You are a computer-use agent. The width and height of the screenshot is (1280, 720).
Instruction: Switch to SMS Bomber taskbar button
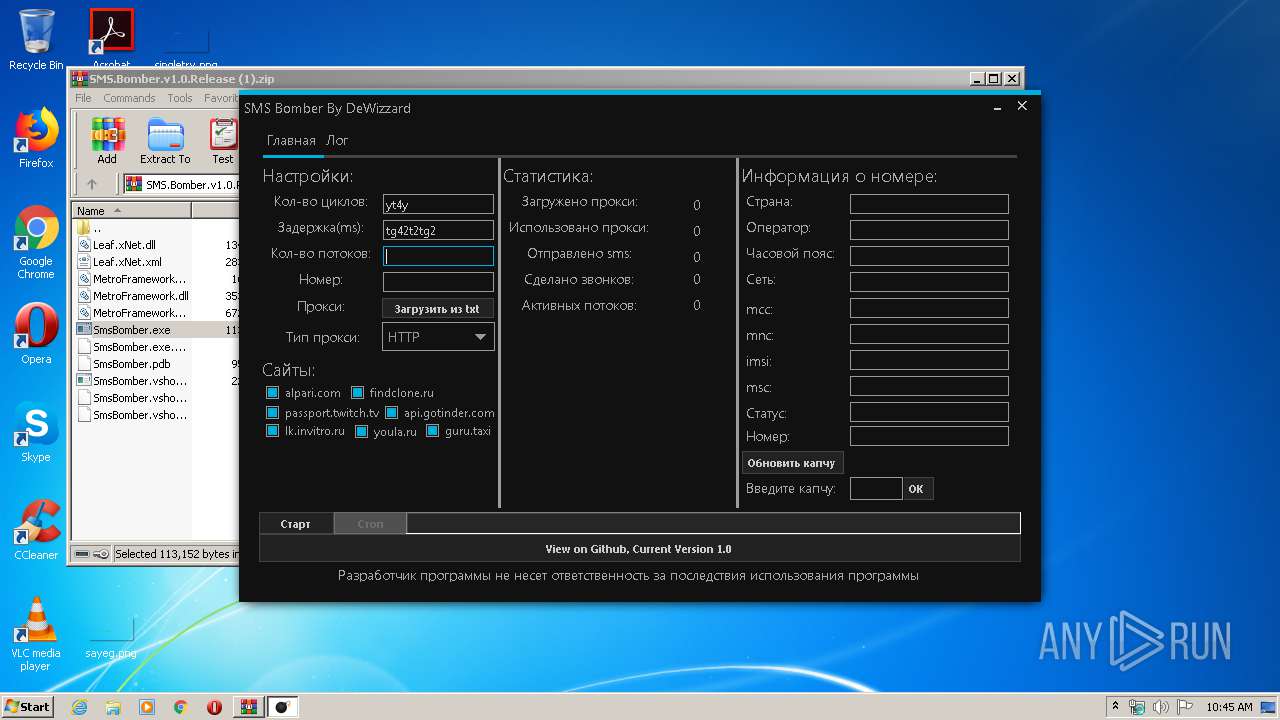pyautogui.click(x=283, y=707)
